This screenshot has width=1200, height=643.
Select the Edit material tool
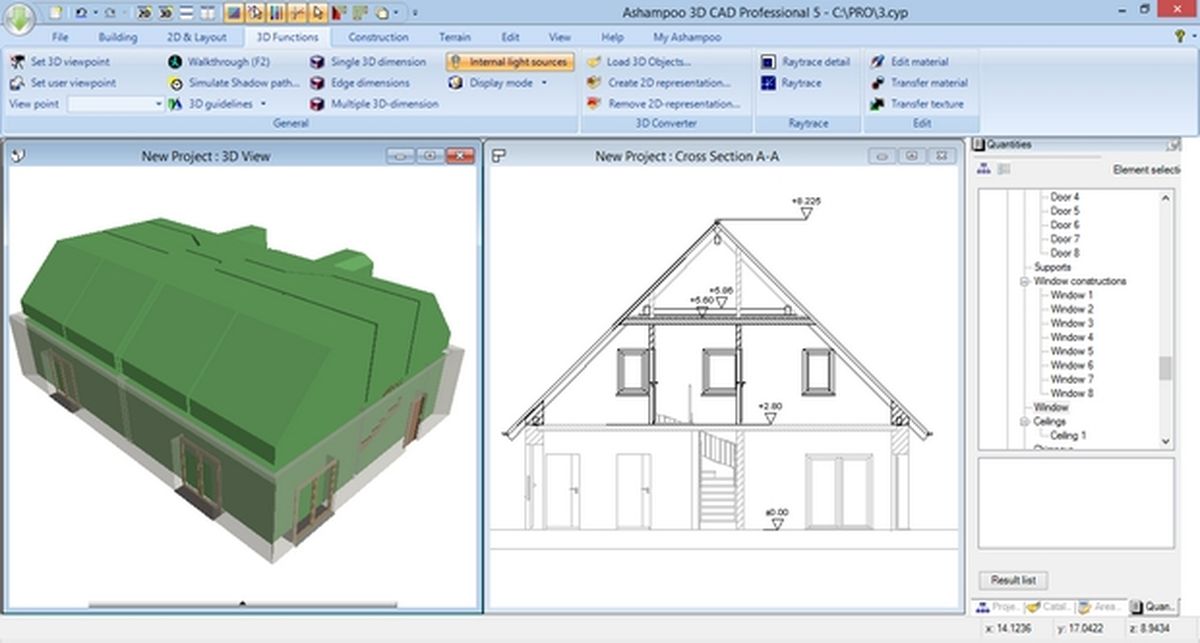912,61
